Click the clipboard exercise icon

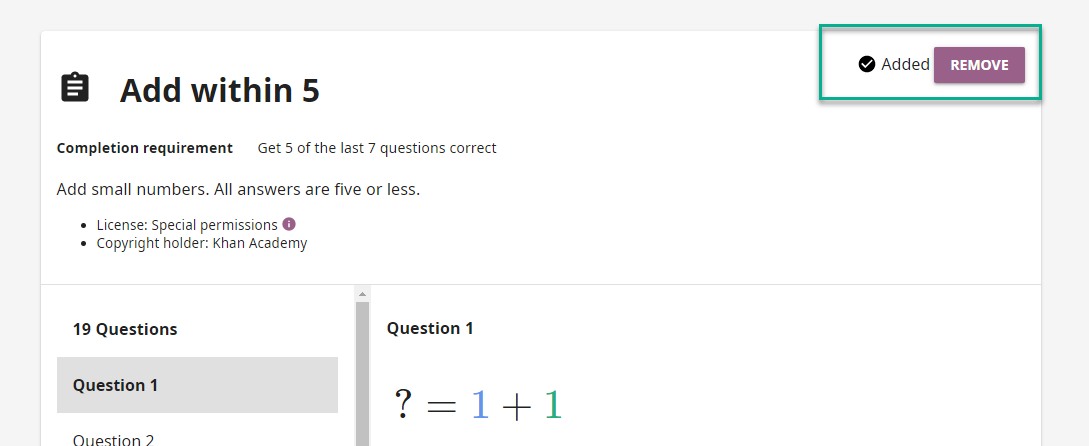75,88
